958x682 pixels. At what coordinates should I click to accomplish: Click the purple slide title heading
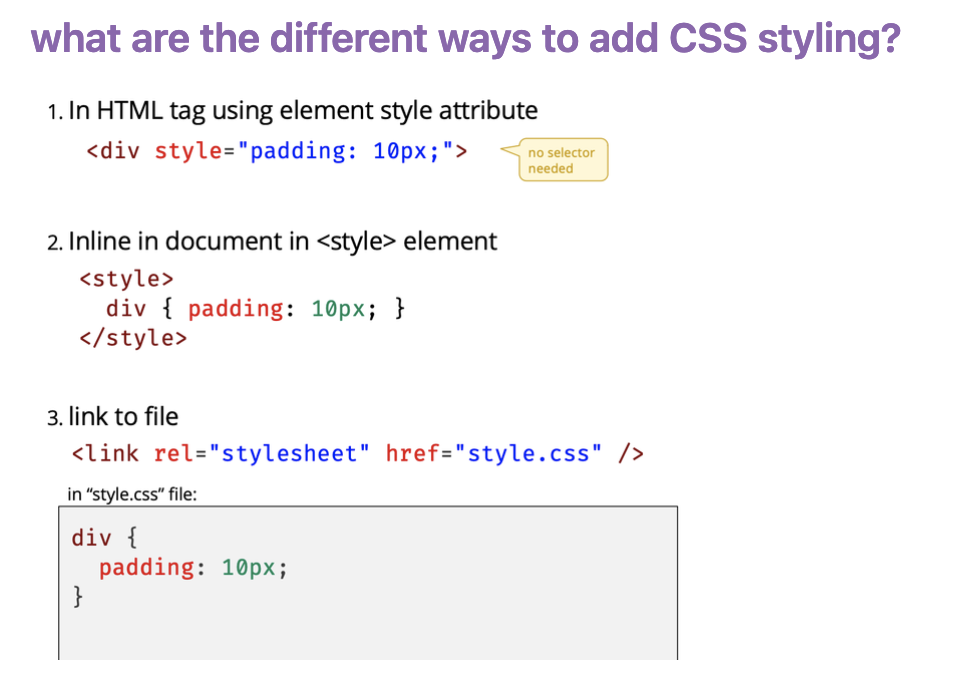[x=466, y=40]
